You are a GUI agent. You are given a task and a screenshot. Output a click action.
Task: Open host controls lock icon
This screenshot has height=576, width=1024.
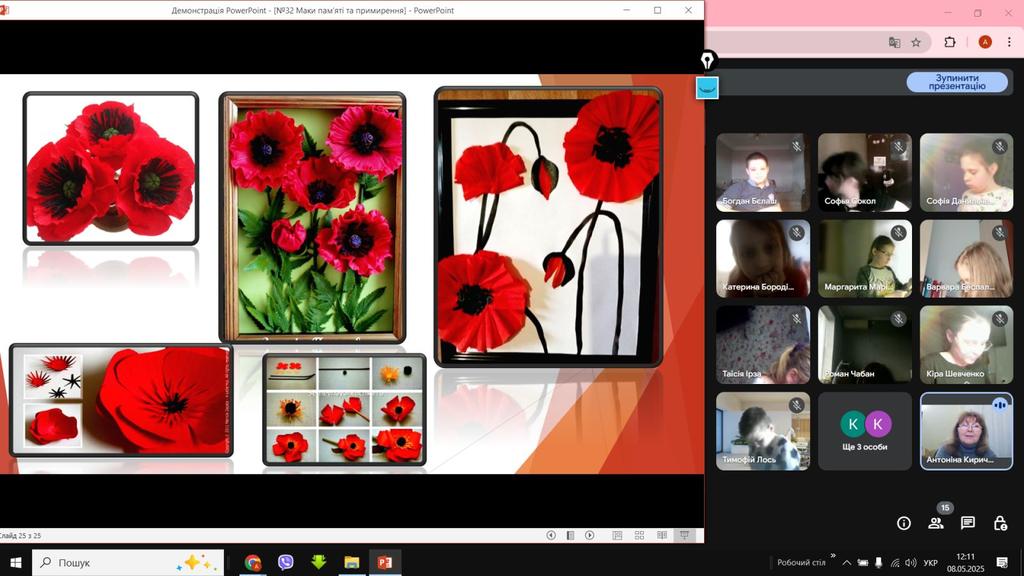(x=1000, y=523)
